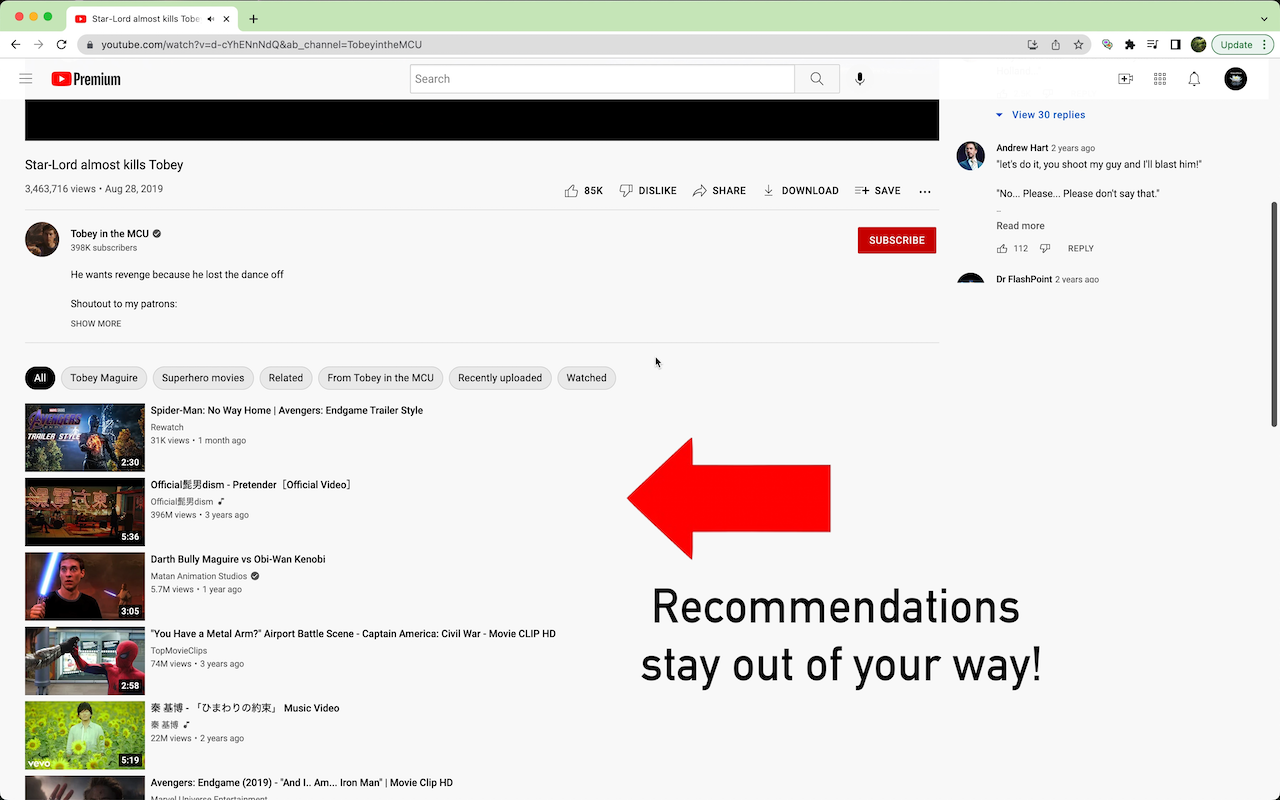Open Chrome extensions puzzle icon

point(1130,44)
